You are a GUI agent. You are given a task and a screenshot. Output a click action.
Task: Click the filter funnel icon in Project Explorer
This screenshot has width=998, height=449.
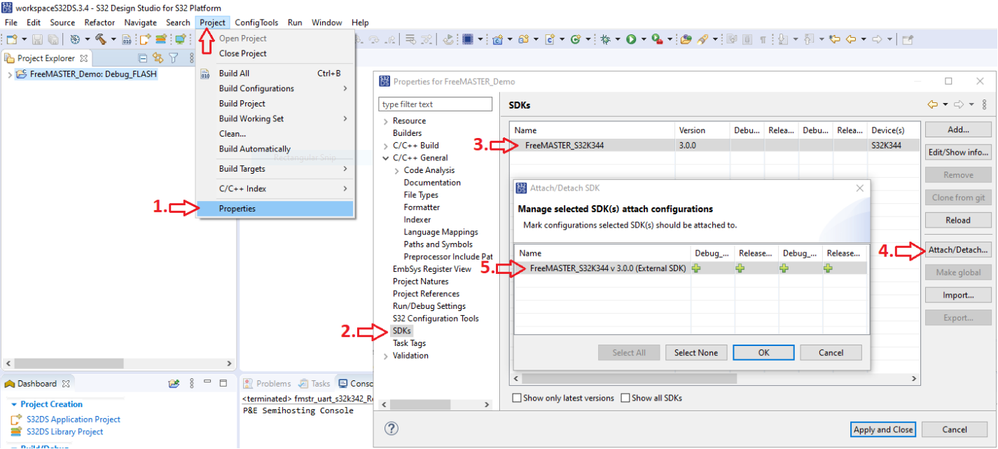[x=173, y=58]
